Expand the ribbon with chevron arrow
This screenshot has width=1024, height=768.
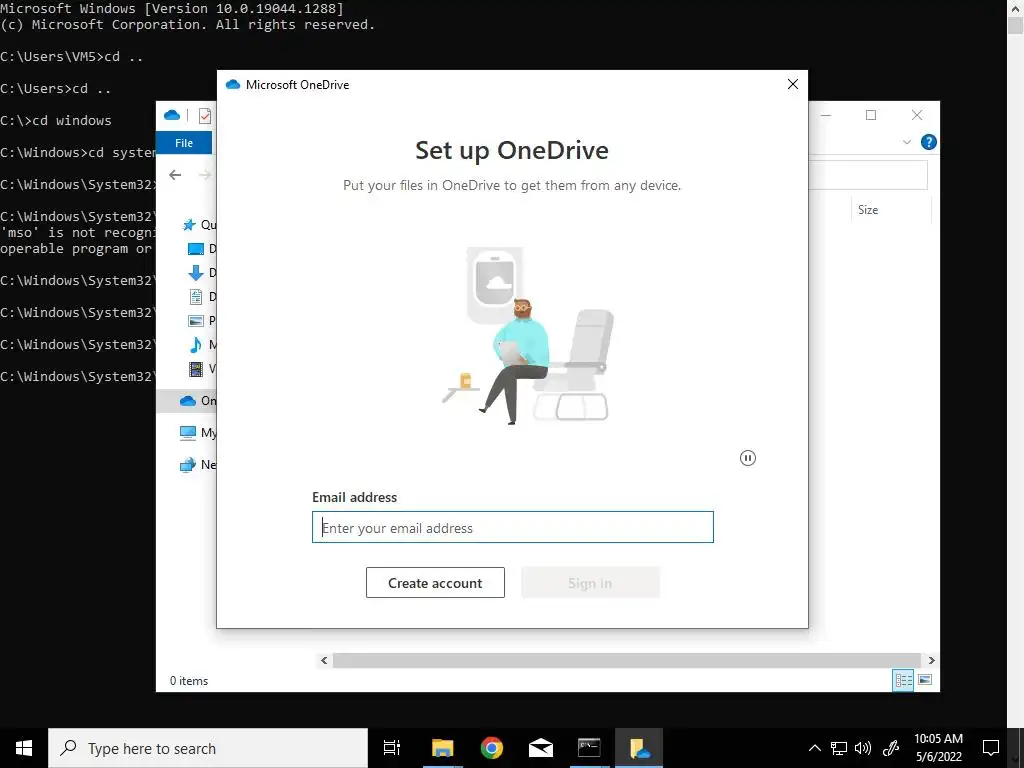906,142
